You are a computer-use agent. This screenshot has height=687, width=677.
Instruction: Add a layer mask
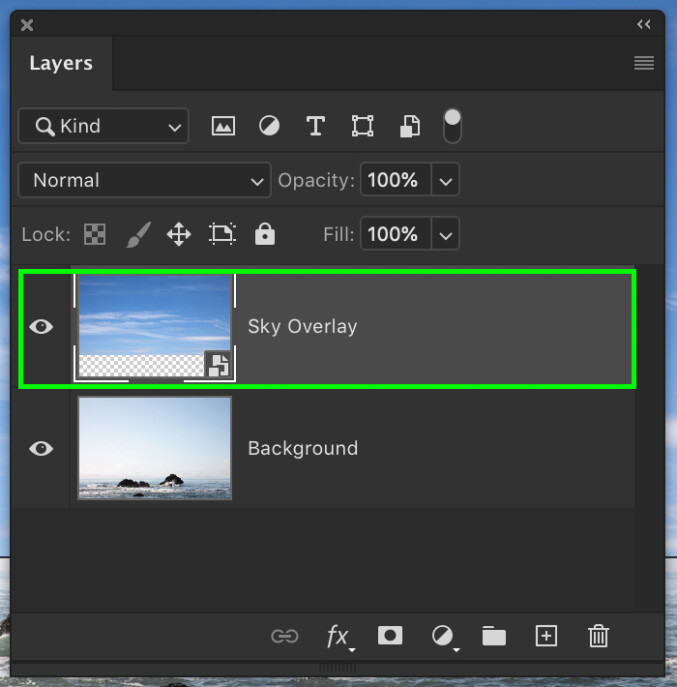click(x=390, y=636)
